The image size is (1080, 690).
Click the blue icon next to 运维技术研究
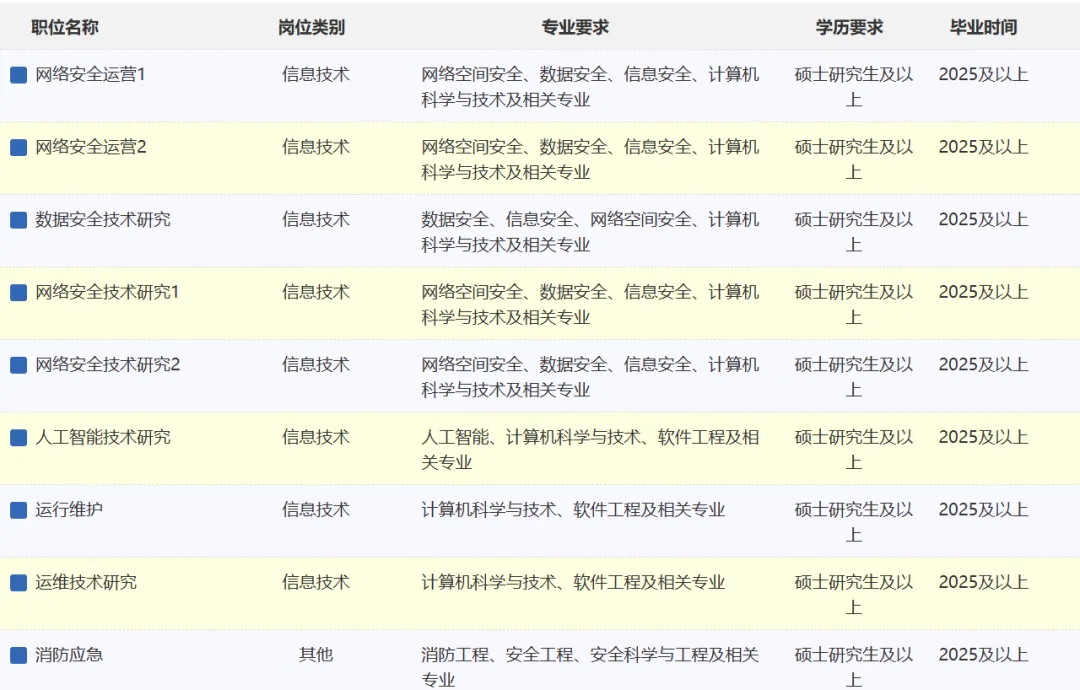[18, 583]
